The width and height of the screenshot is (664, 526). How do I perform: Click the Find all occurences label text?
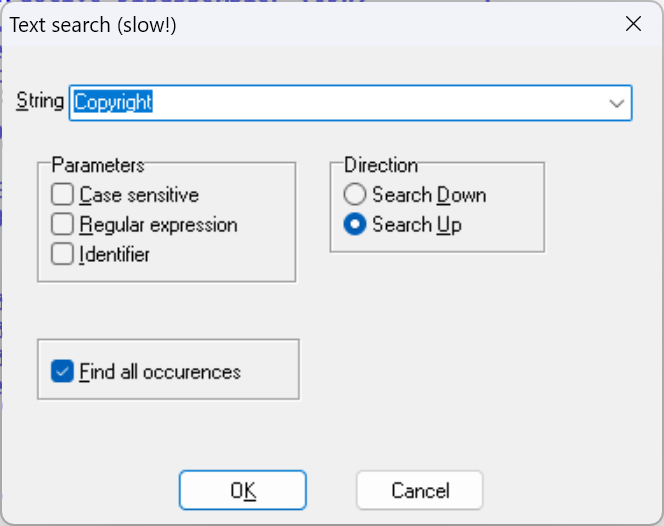[160, 372]
